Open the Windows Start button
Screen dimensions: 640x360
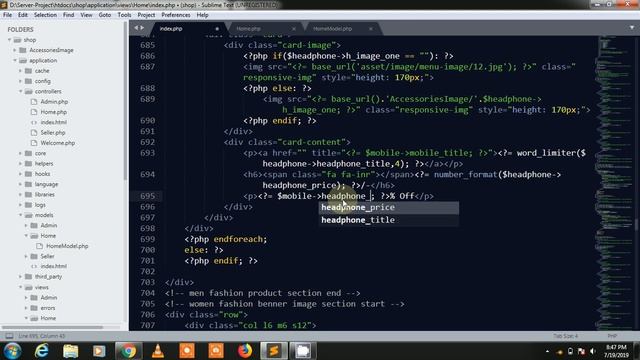[12, 351]
